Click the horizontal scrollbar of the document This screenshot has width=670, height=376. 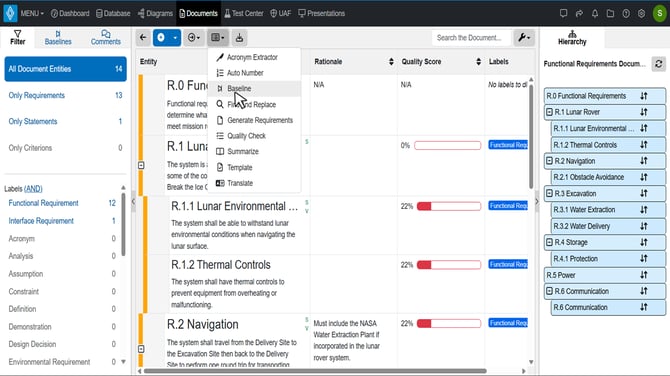point(315,371)
